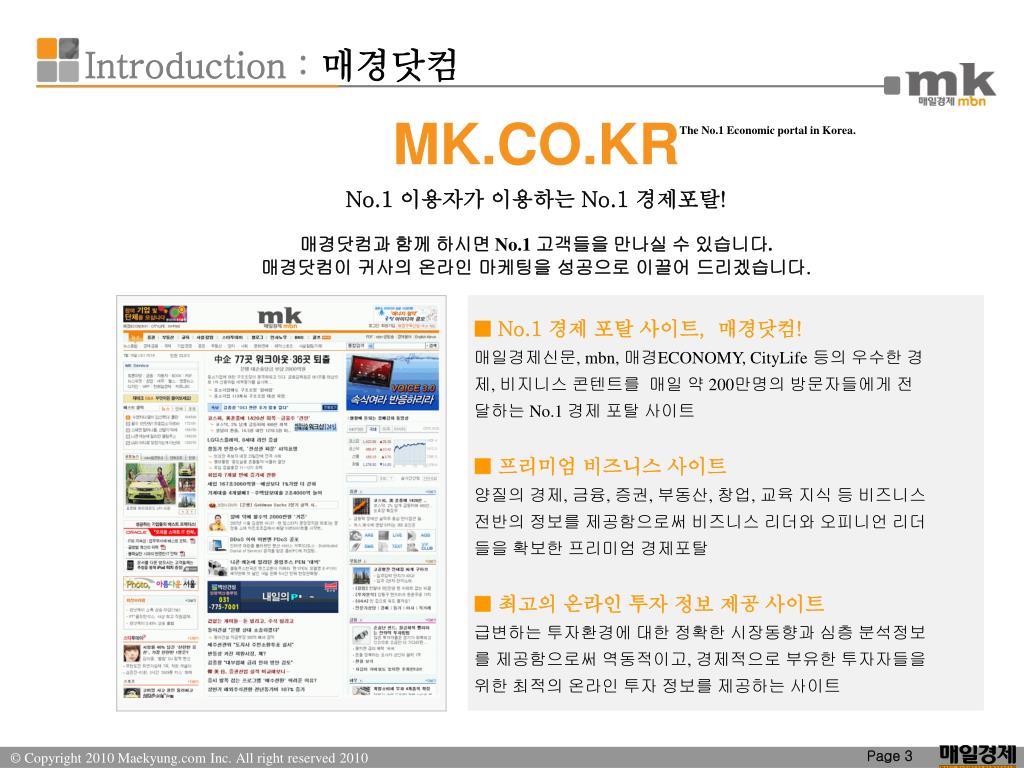This screenshot has width=1024, height=768.
Task: Click the line '매경닷컴이 귀사의 온라인 마케팅을'
Action: [x=536, y=267]
